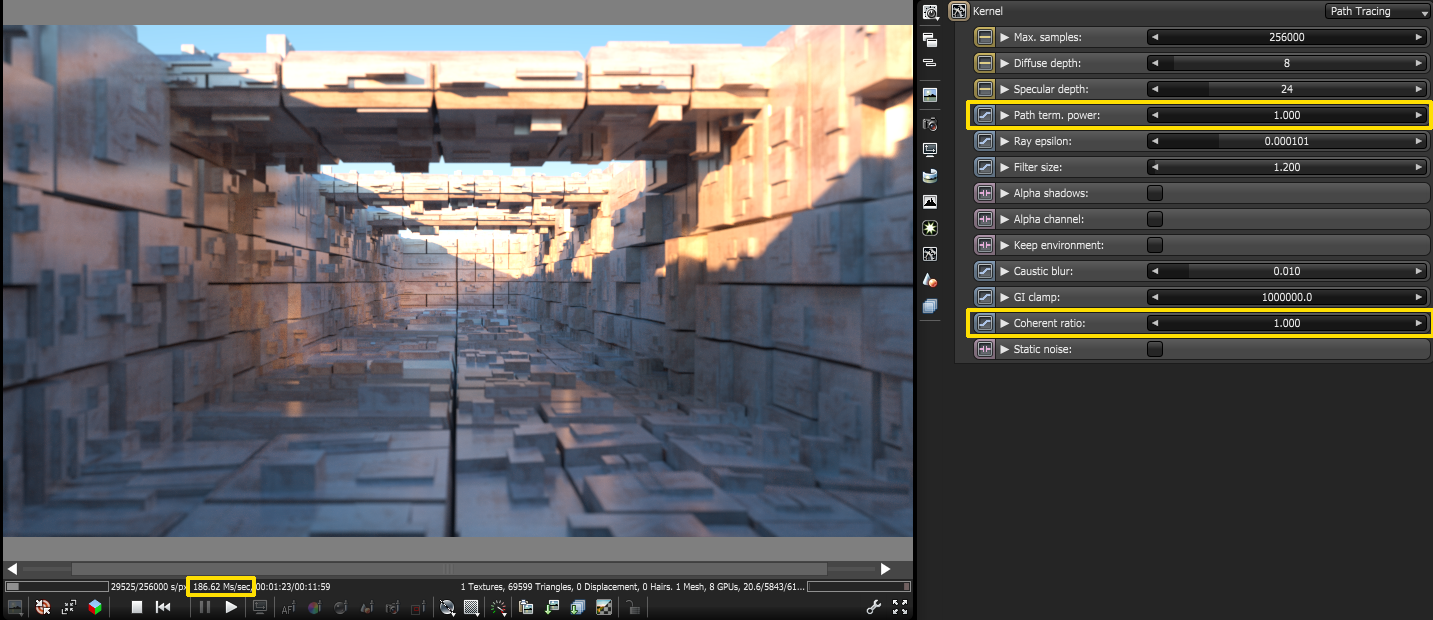The width and height of the screenshot is (1433, 620).
Task: Click the save render image icon
Action: tap(552, 607)
